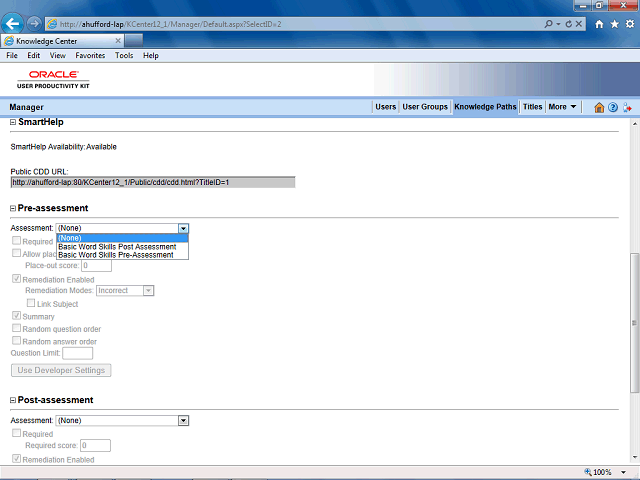Open the Edit menu
Image resolution: width=640 pixels, height=480 pixels.
33,56
